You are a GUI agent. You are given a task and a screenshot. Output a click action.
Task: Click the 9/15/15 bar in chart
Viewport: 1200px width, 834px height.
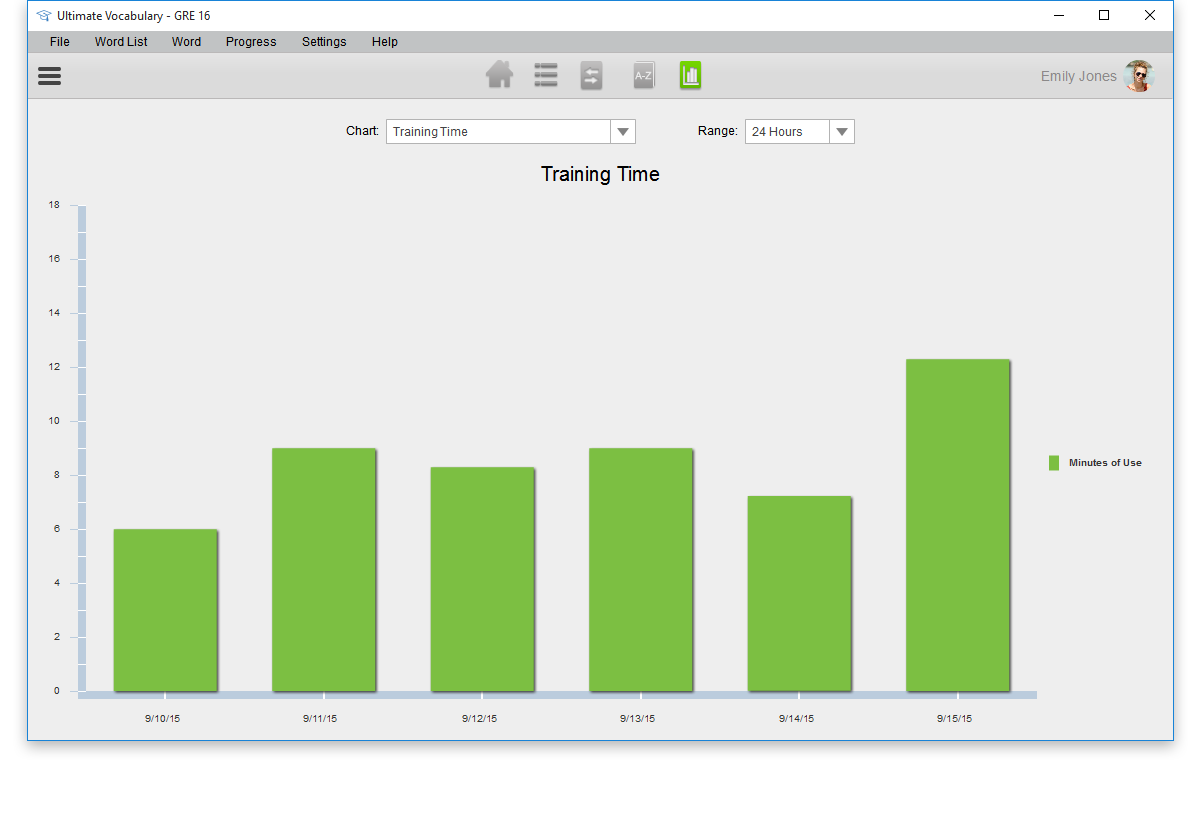click(x=957, y=525)
